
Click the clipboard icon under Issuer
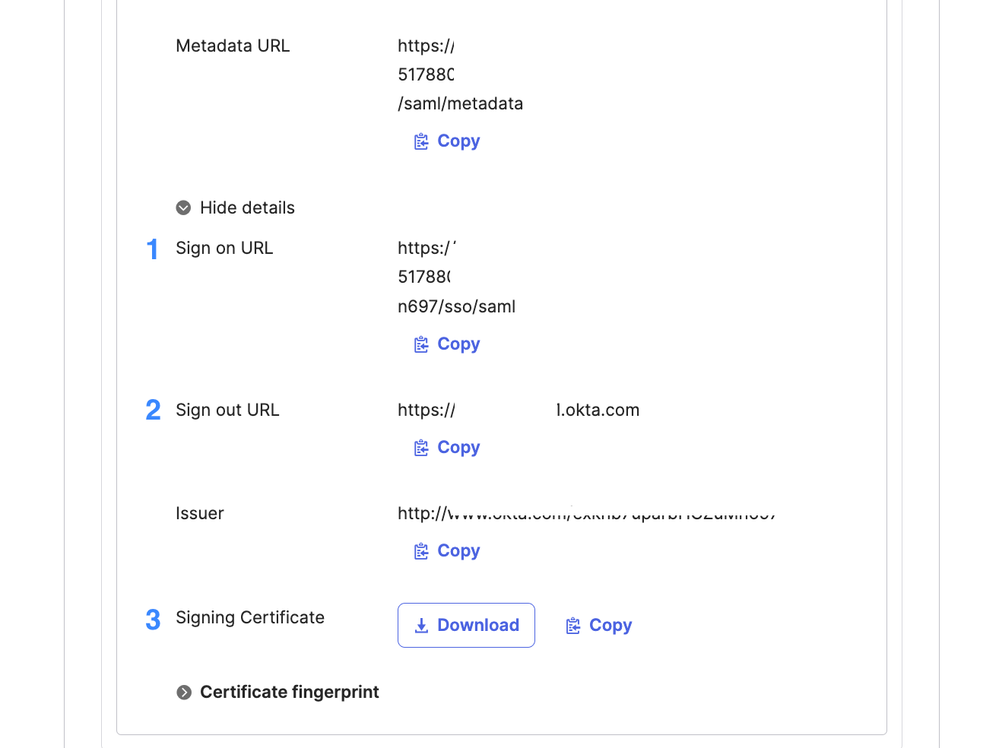tap(421, 552)
